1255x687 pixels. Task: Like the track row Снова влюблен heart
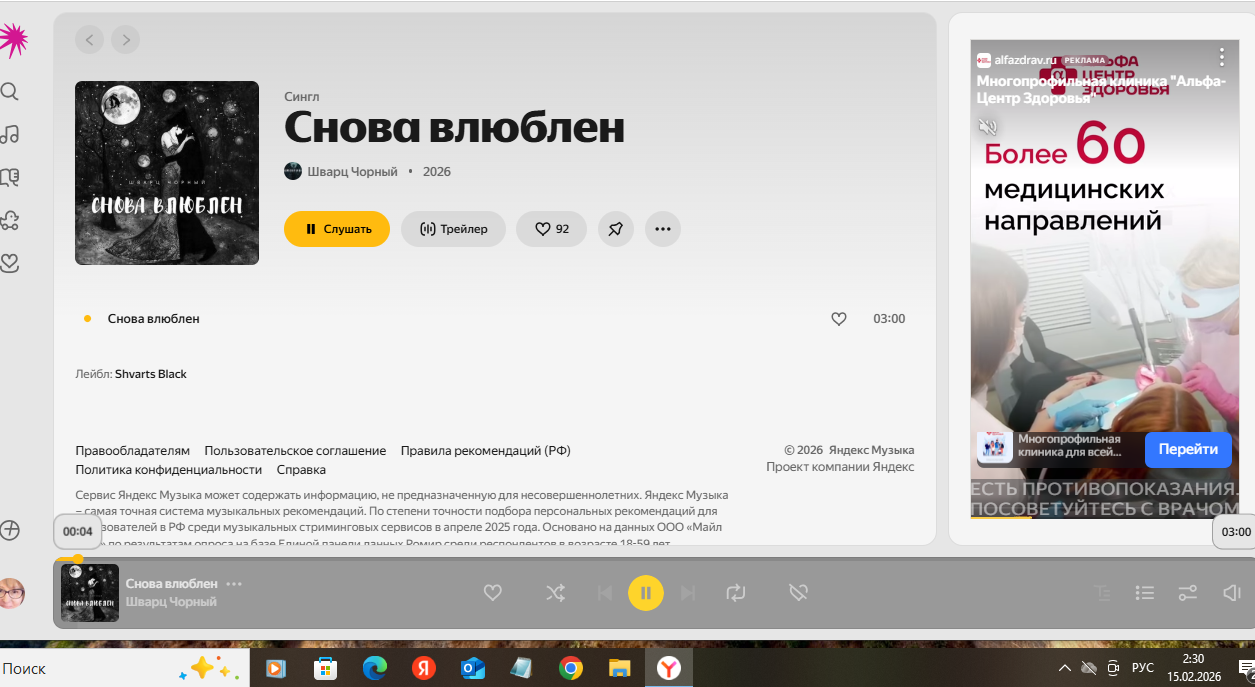coord(839,319)
